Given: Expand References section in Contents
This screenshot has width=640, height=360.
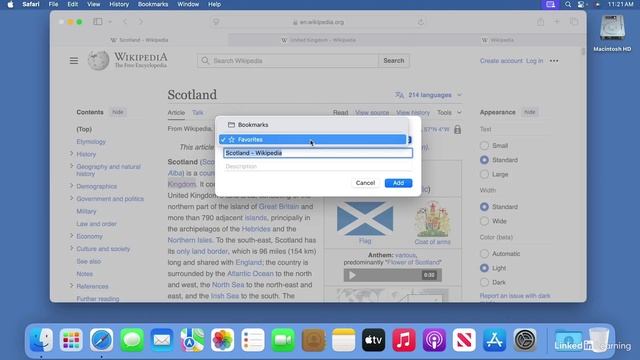Looking at the screenshot, I should tap(71, 286).
